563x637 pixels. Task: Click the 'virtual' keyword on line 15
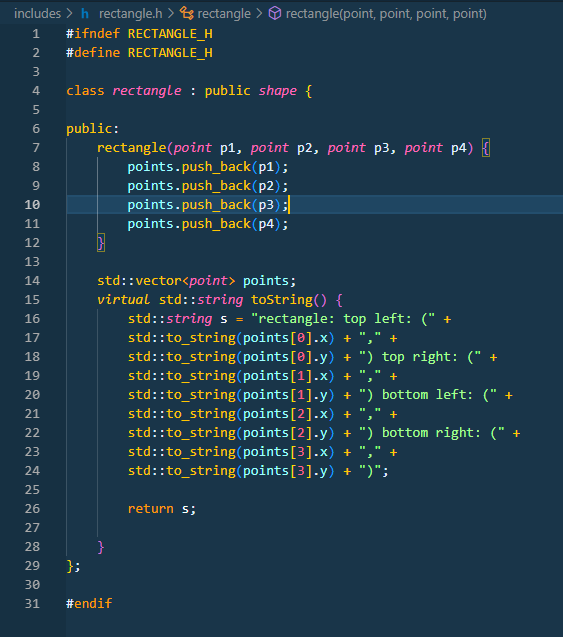click(123, 300)
